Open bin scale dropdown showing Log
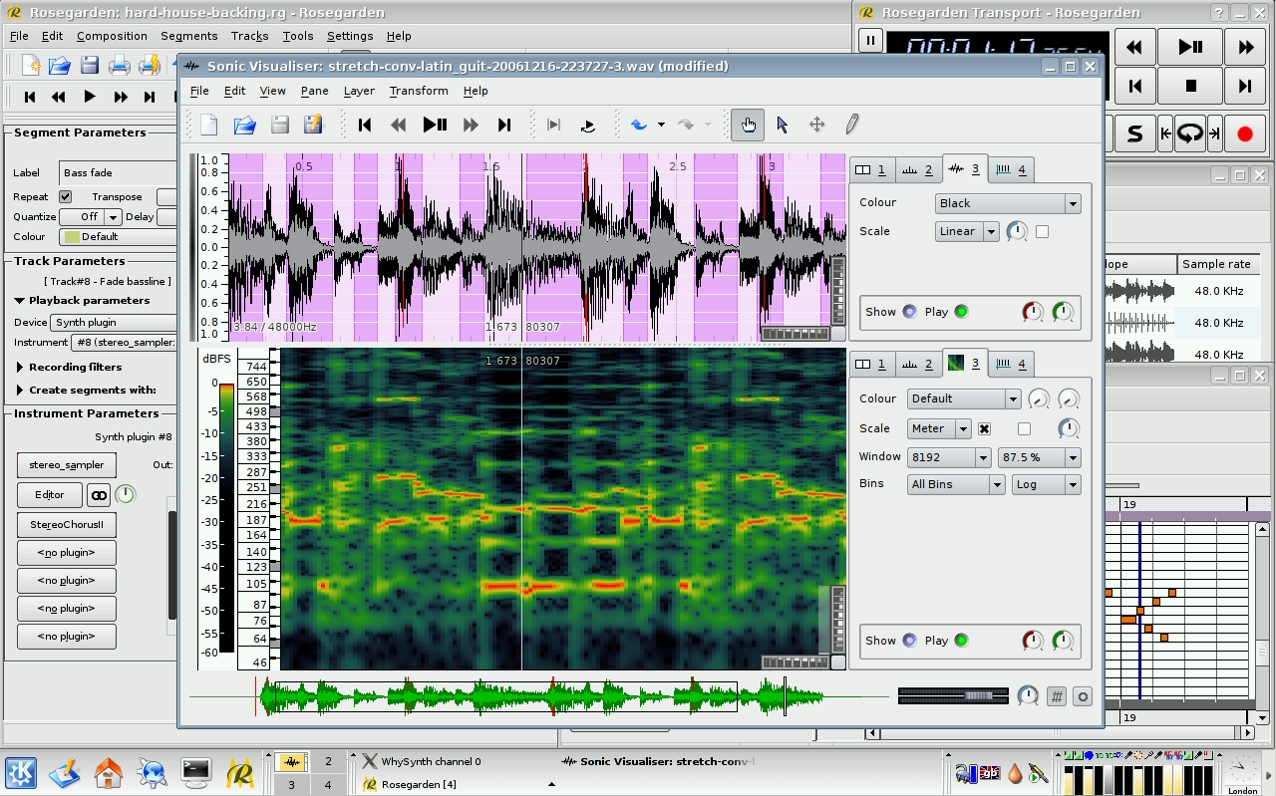 (1046, 485)
